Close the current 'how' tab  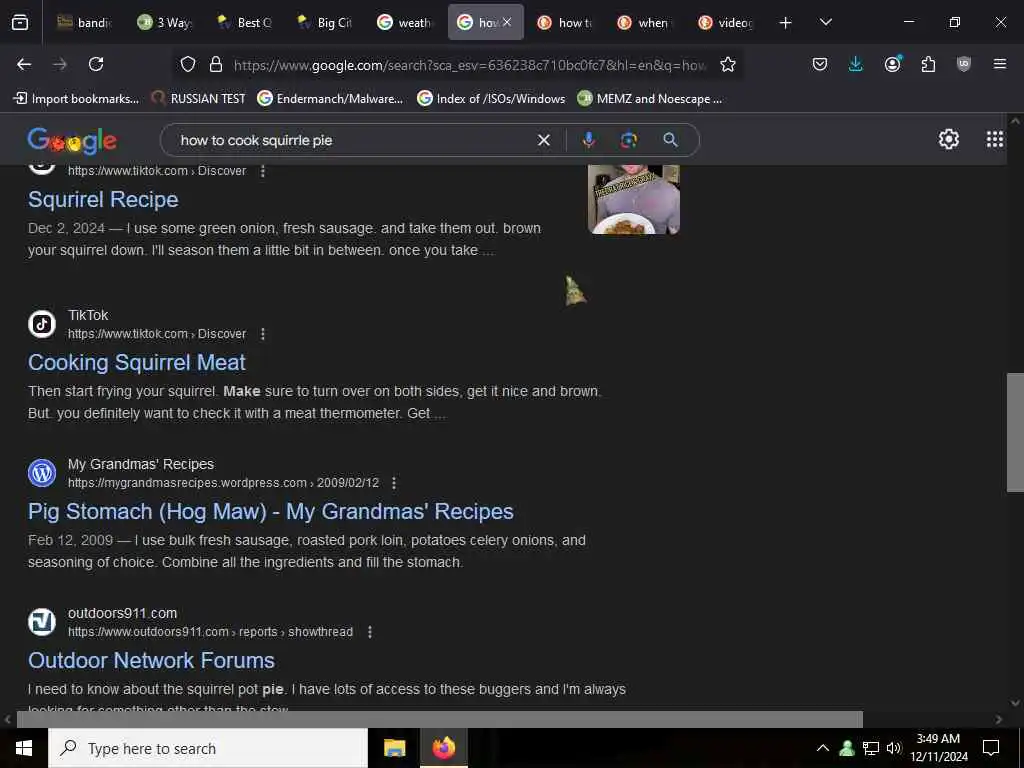[507, 22]
